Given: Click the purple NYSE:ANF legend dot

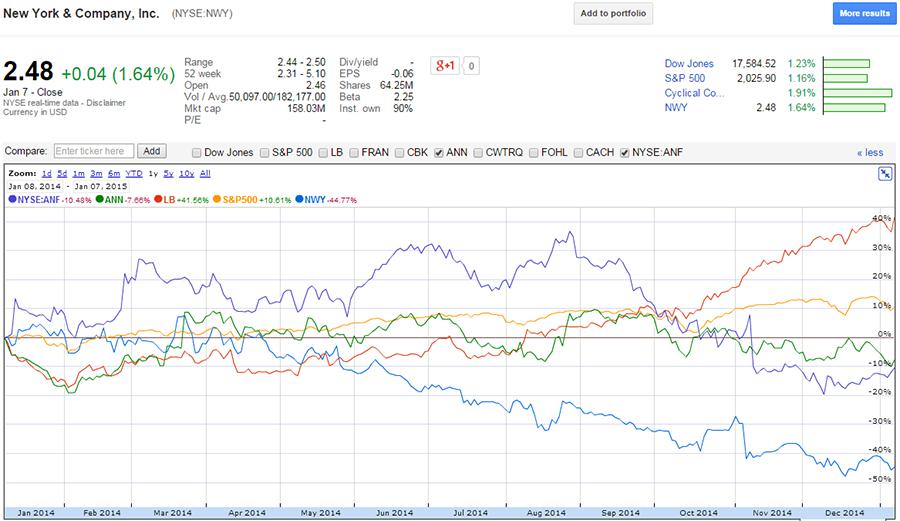Looking at the screenshot, I should [x=13, y=199].
